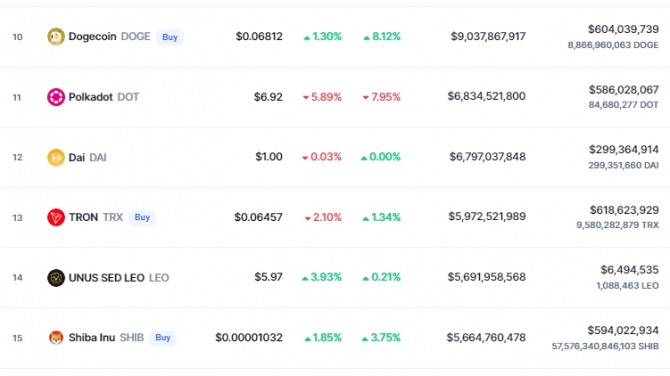Image resolution: width=670 pixels, height=376 pixels.
Task: Click Dai volume $299,364,914
Action: click(x=623, y=150)
